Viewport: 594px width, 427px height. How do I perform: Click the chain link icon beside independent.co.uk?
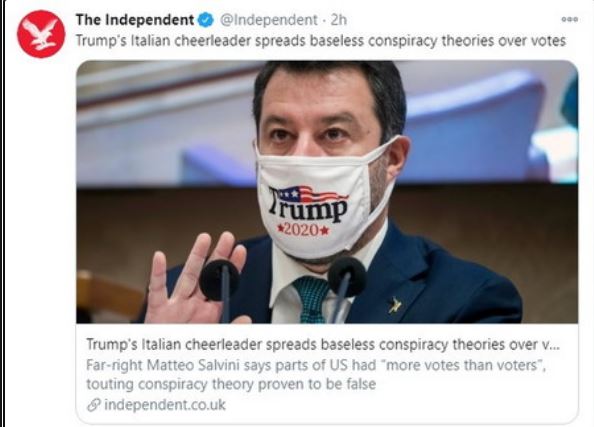[x=94, y=405]
